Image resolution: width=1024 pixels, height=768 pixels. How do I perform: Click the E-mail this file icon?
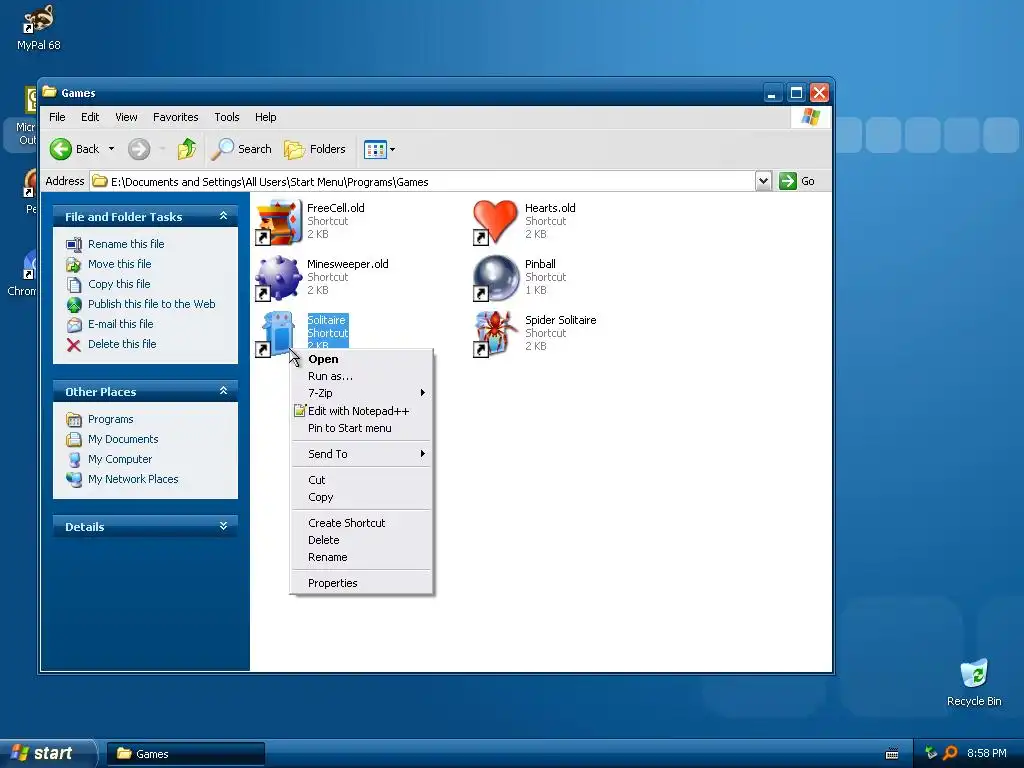pyautogui.click(x=74, y=325)
